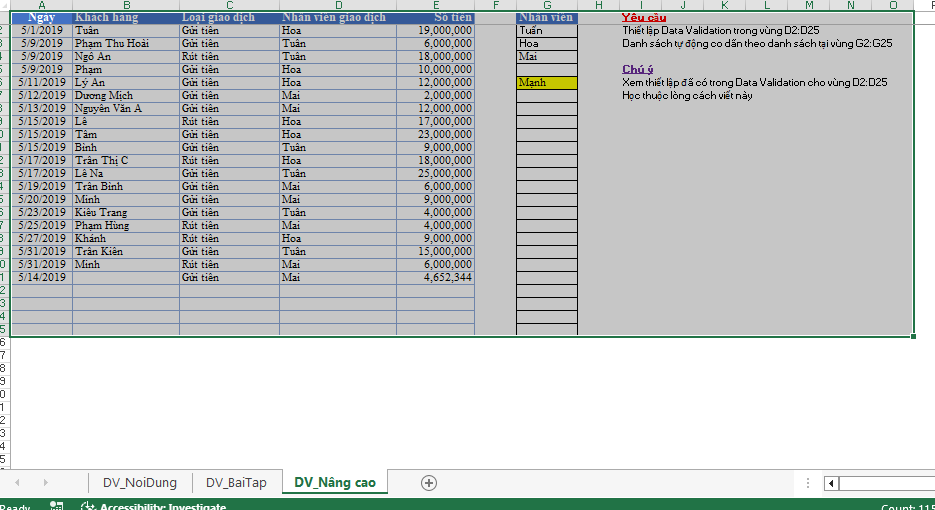Add a new sheet with plus icon
Screen dimensions: 935x510
[429, 483]
